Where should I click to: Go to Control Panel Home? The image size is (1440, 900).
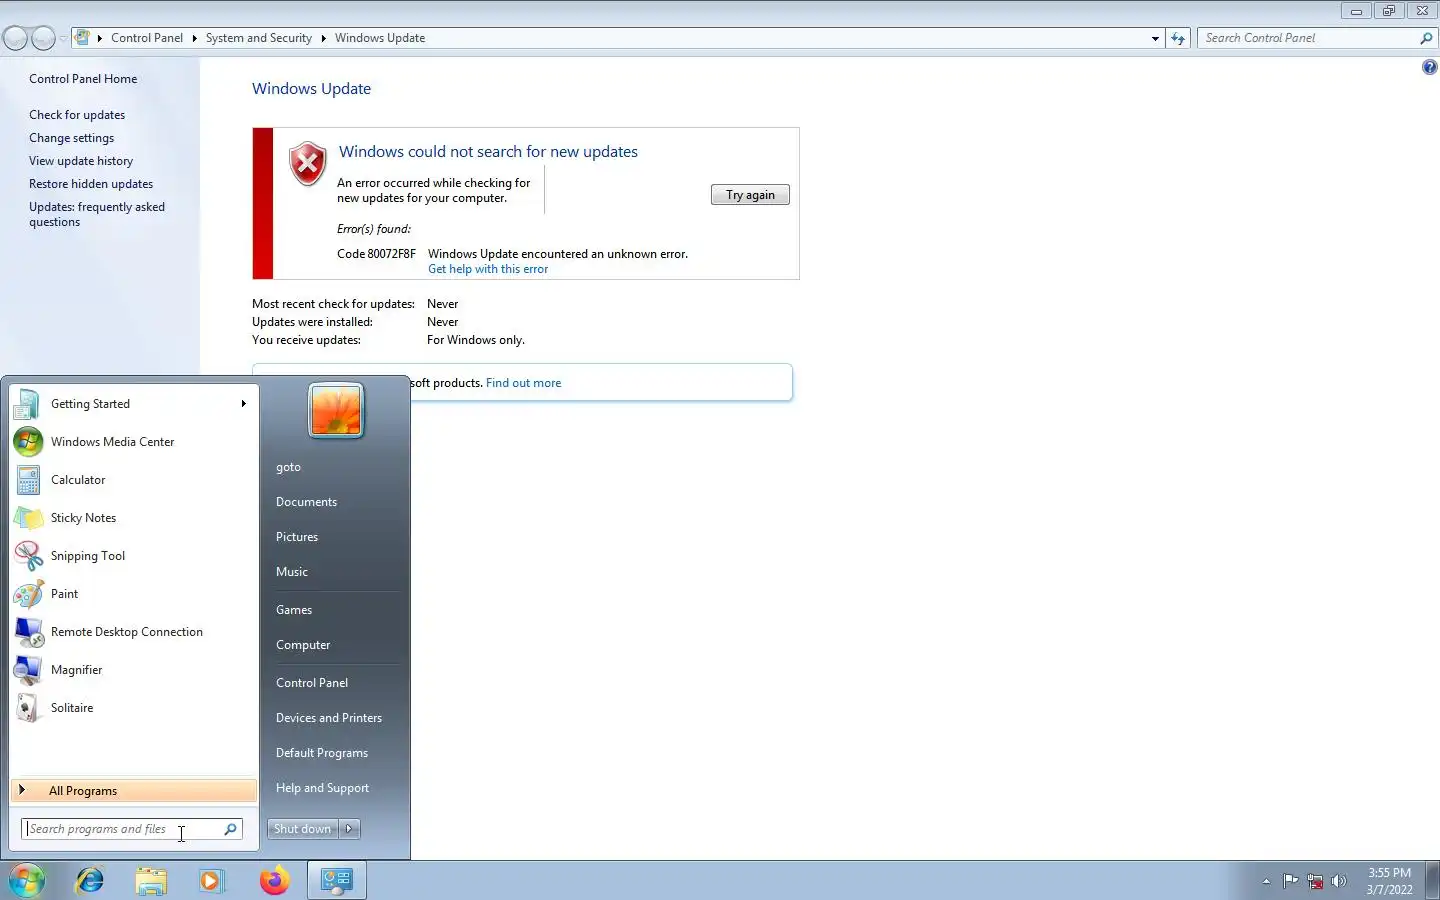[x=83, y=79]
